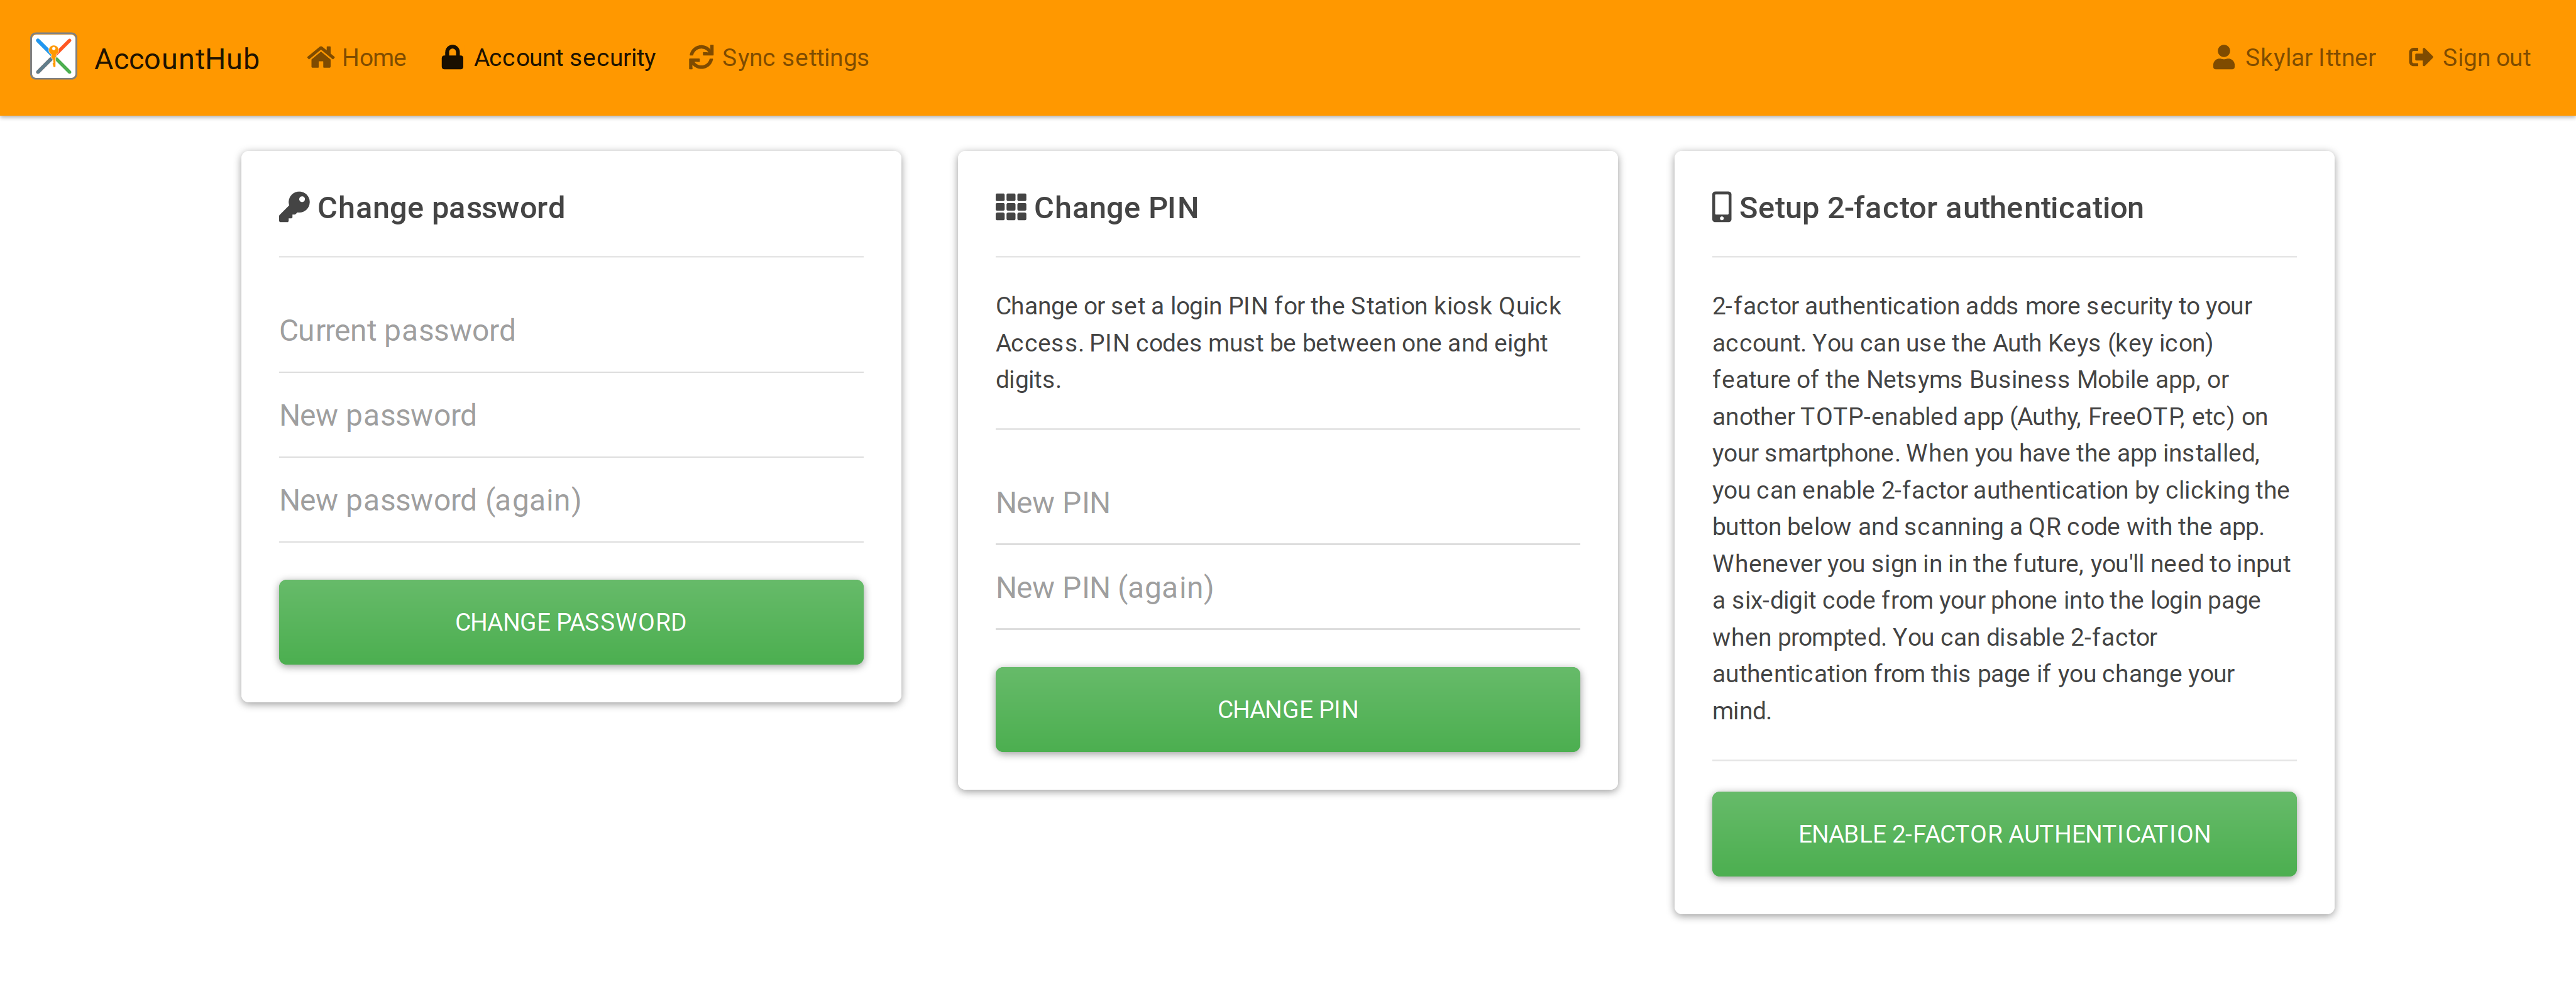Select the Account security menu item

click(548, 57)
